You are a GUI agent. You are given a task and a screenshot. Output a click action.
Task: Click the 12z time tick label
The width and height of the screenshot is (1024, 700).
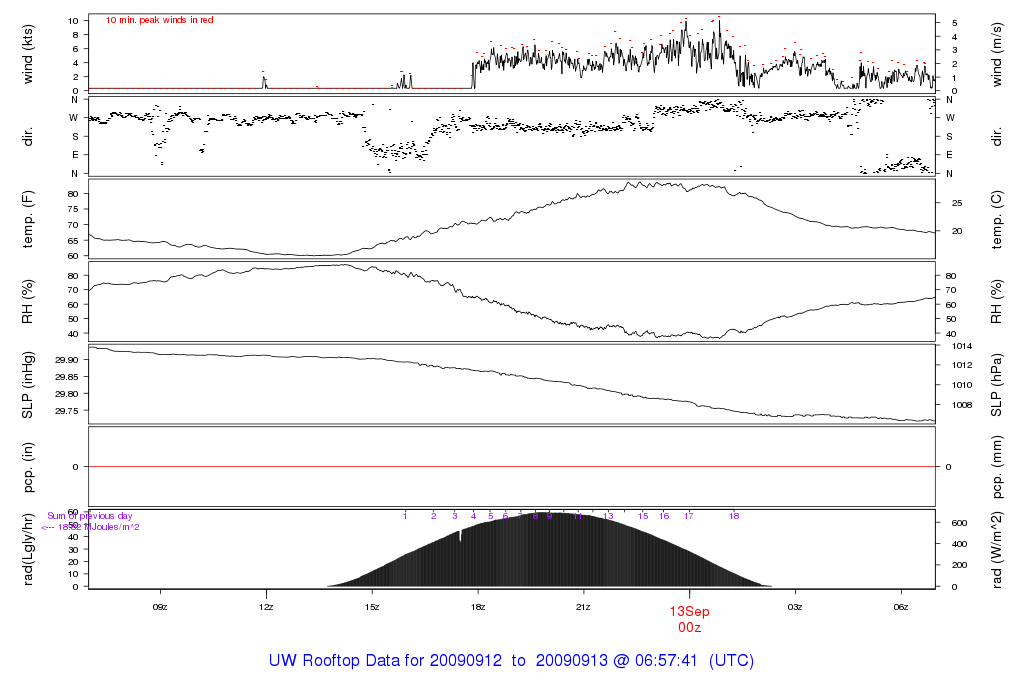(266, 607)
